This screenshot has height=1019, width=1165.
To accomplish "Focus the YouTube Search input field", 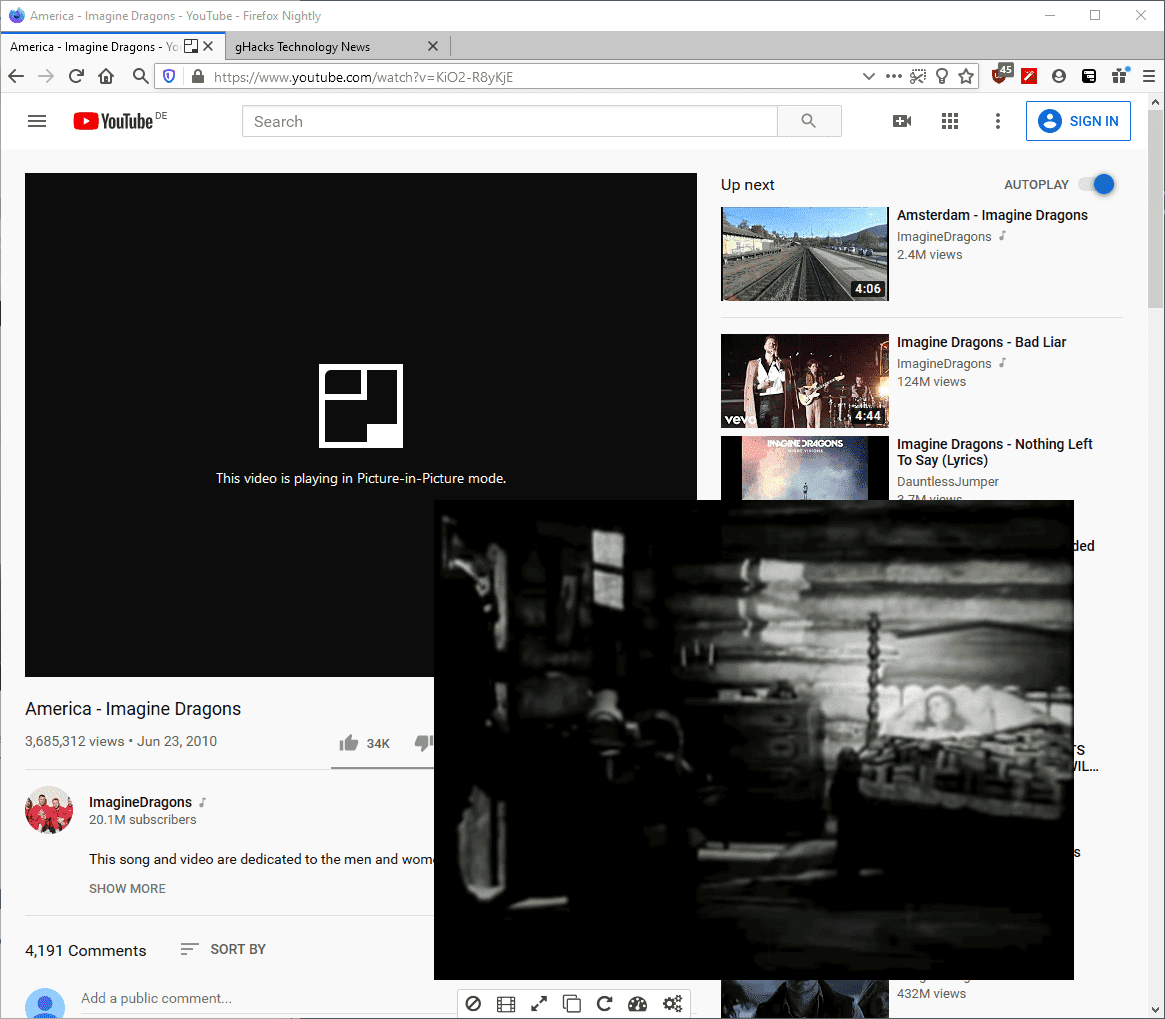I will [x=510, y=121].
